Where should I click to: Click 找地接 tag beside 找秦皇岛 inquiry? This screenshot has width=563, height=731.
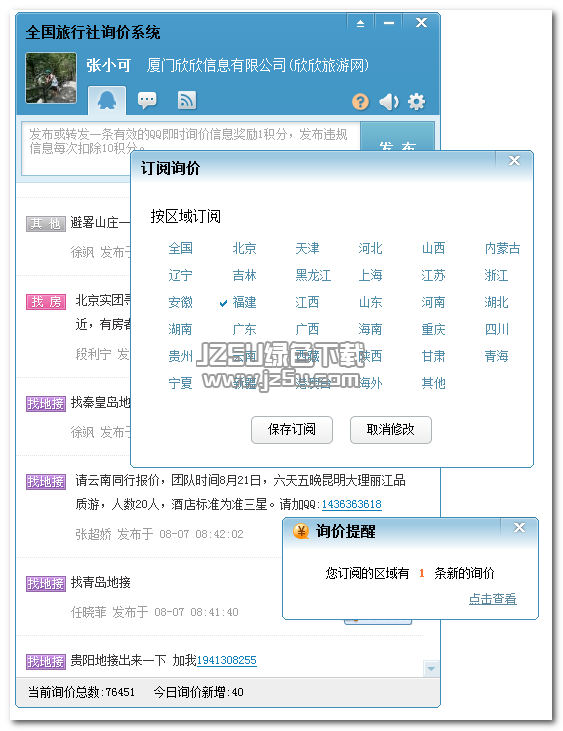(x=46, y=403)
